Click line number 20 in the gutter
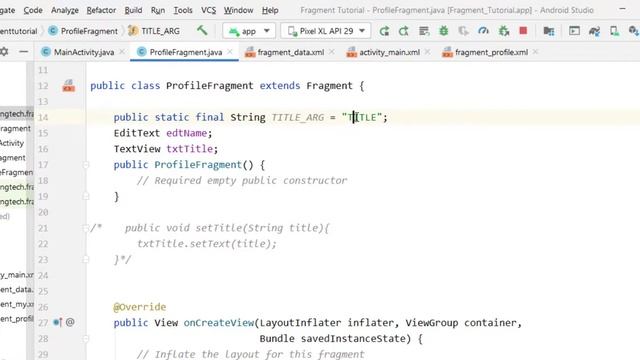640x360 pixels. pos(43,212)
